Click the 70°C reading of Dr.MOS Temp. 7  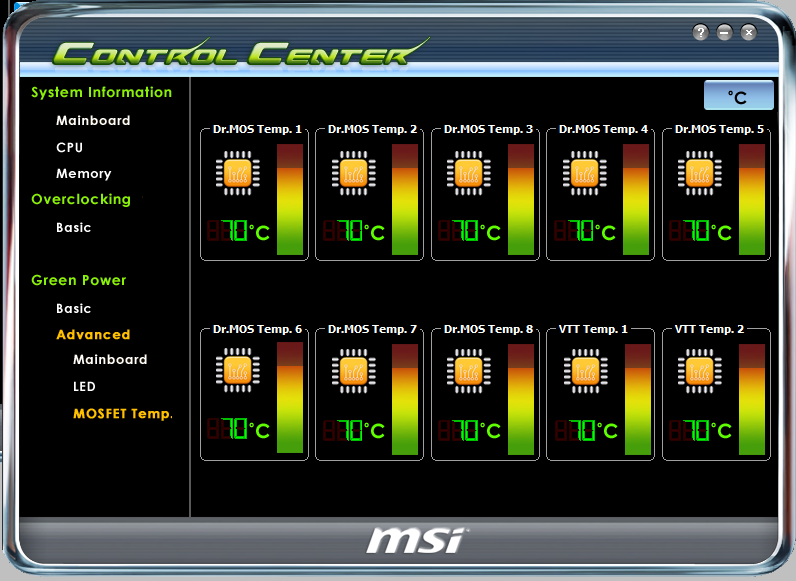354,430
